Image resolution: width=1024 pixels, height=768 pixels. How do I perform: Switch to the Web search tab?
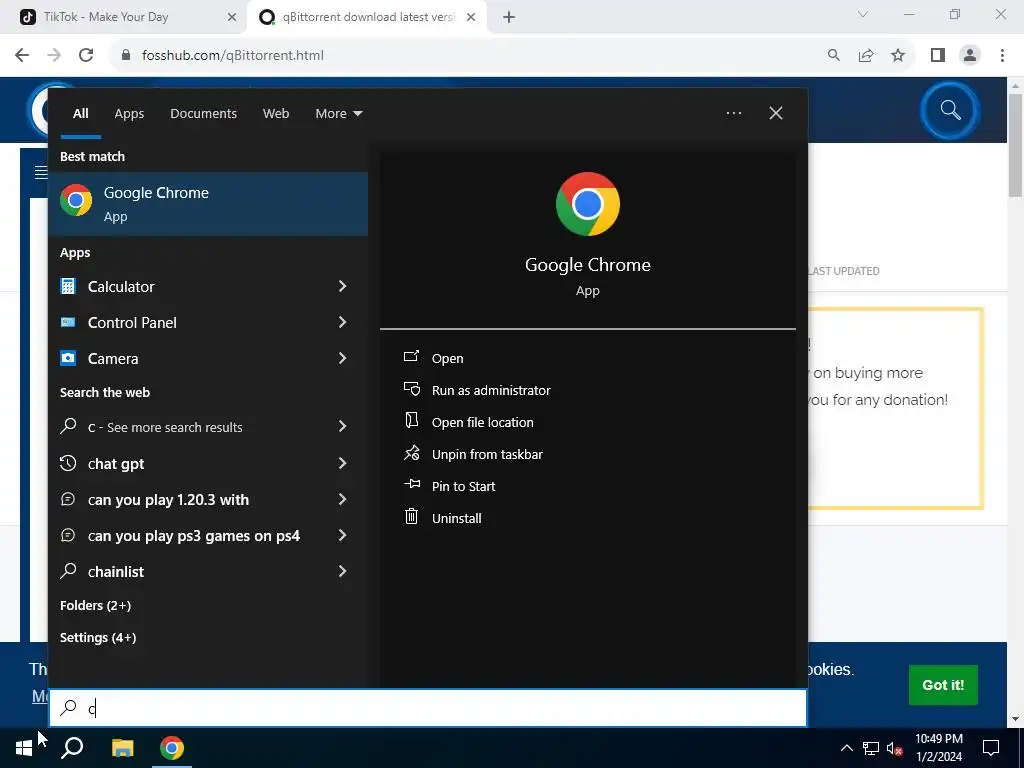[x=276, y=114]
